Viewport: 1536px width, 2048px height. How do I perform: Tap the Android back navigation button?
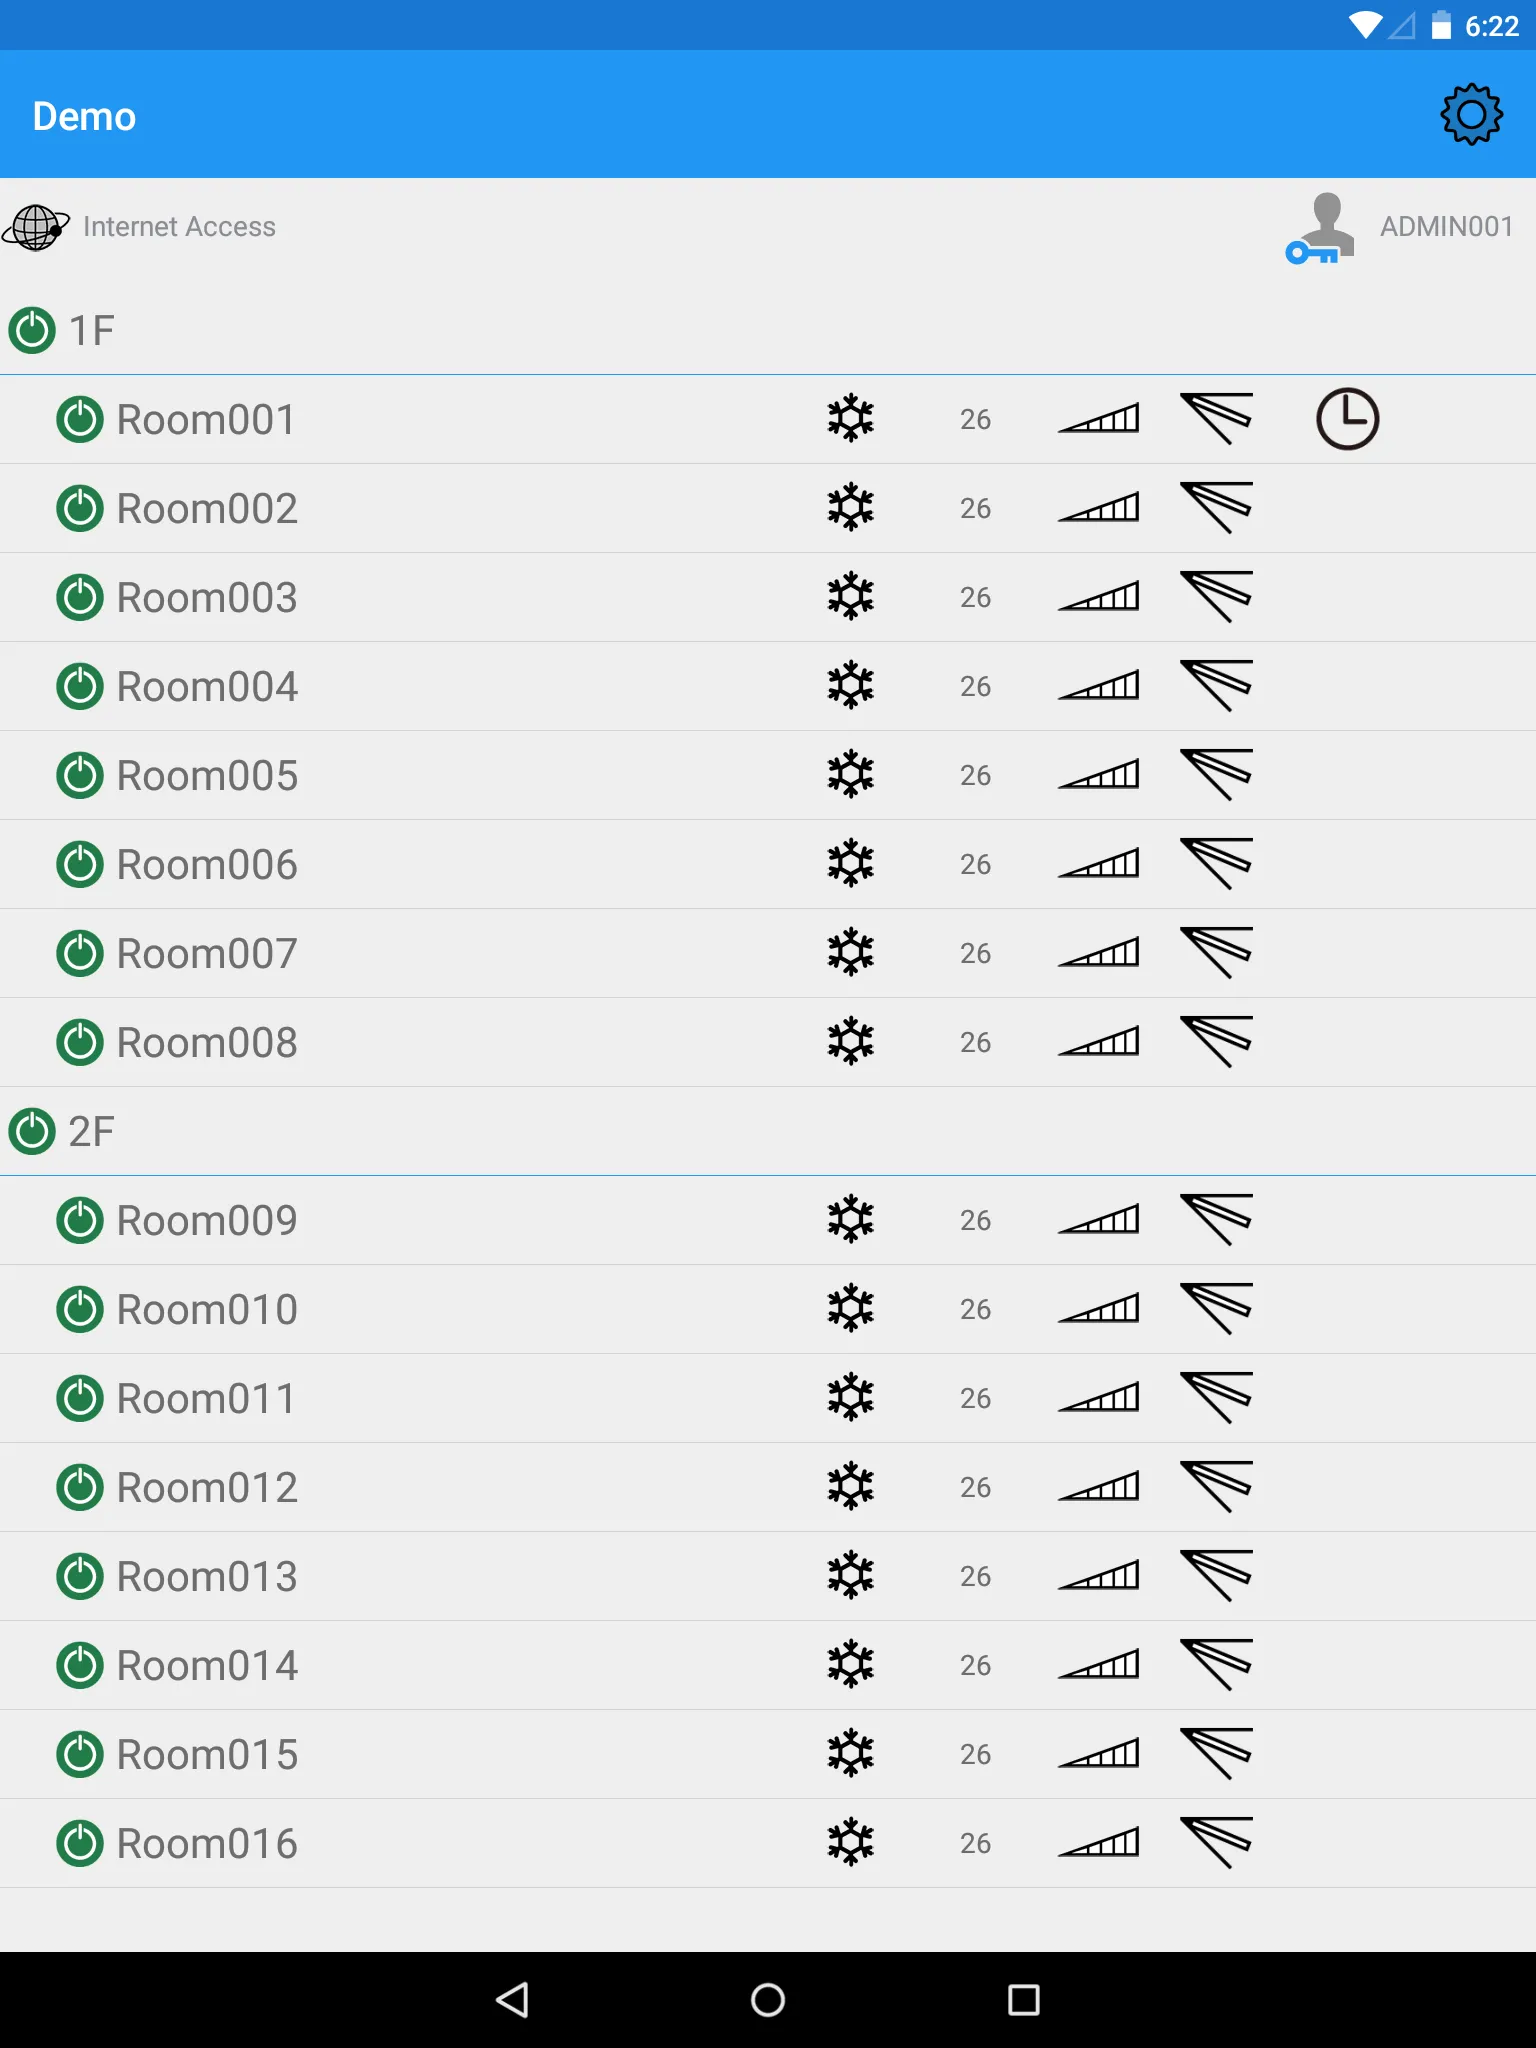tap(512, 2000)
